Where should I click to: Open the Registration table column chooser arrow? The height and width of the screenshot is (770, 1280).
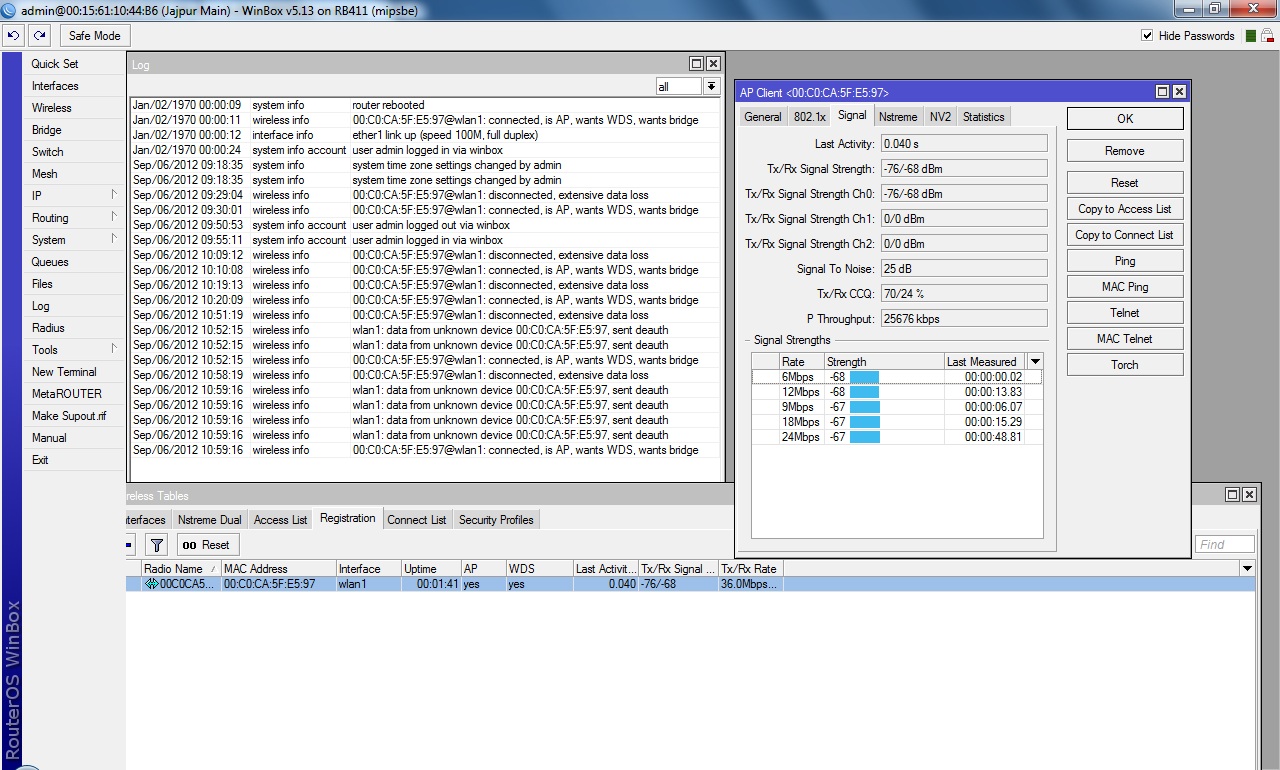pyautogui.click(x=1247, y=568)
